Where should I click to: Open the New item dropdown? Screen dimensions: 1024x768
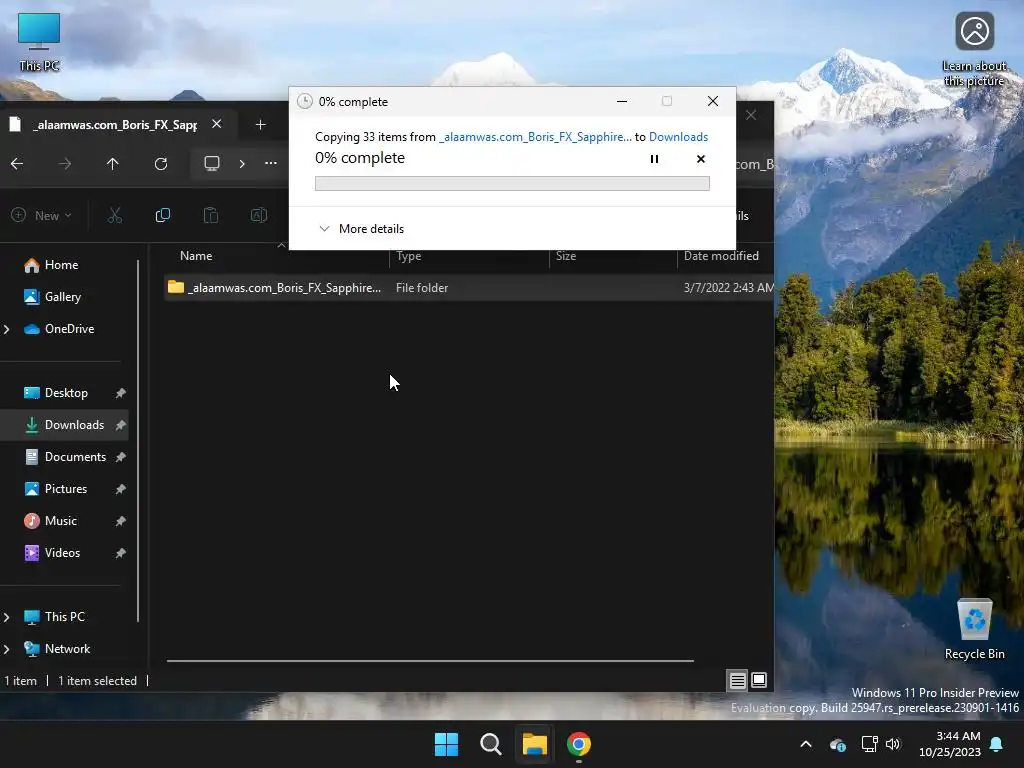pyautogui.click(x=41, y=216)
